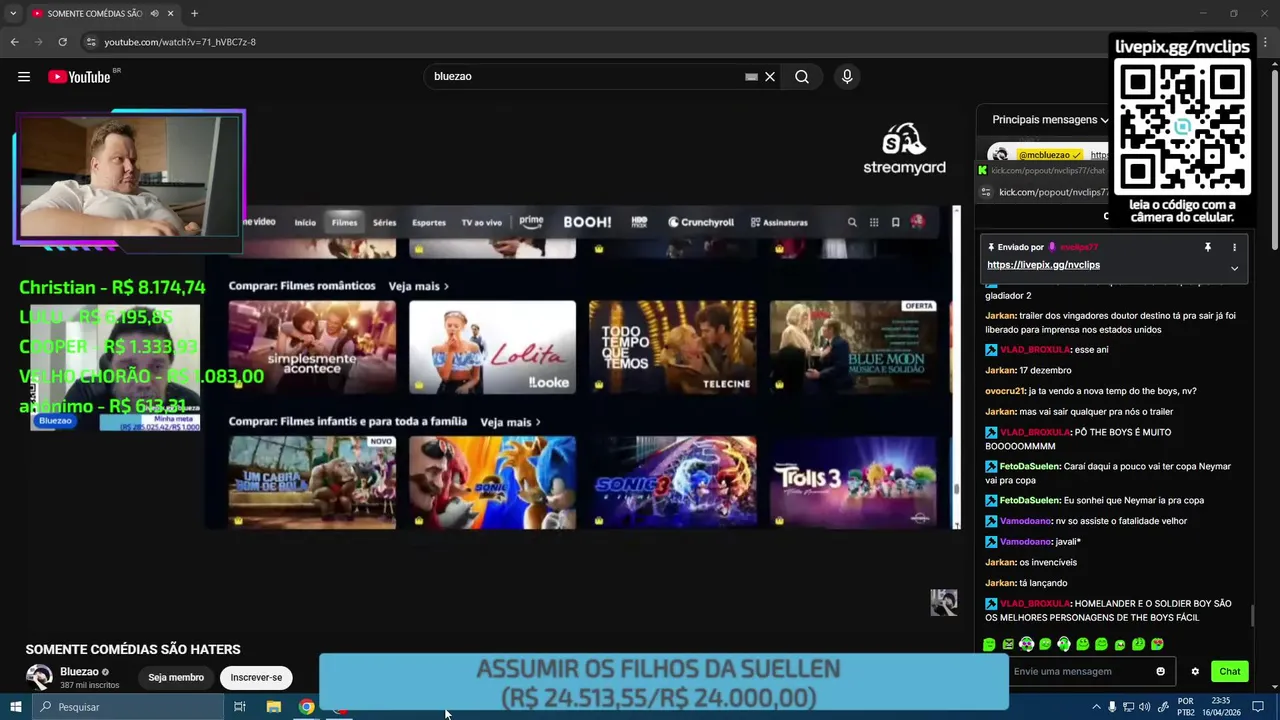
Task: Open chat settings gear
Action: point(1195,671)
